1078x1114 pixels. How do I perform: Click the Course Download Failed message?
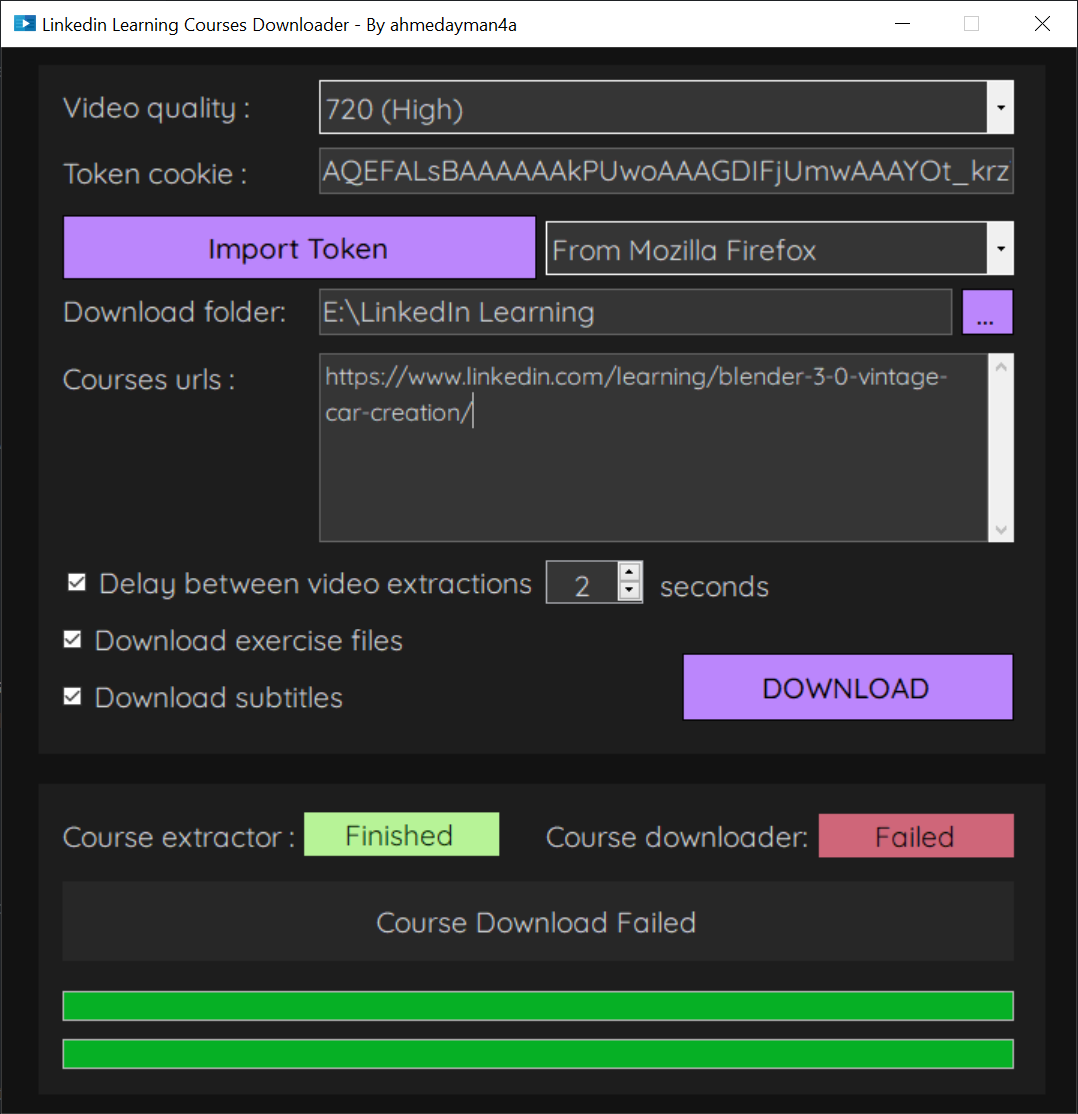tap(537, 922)
